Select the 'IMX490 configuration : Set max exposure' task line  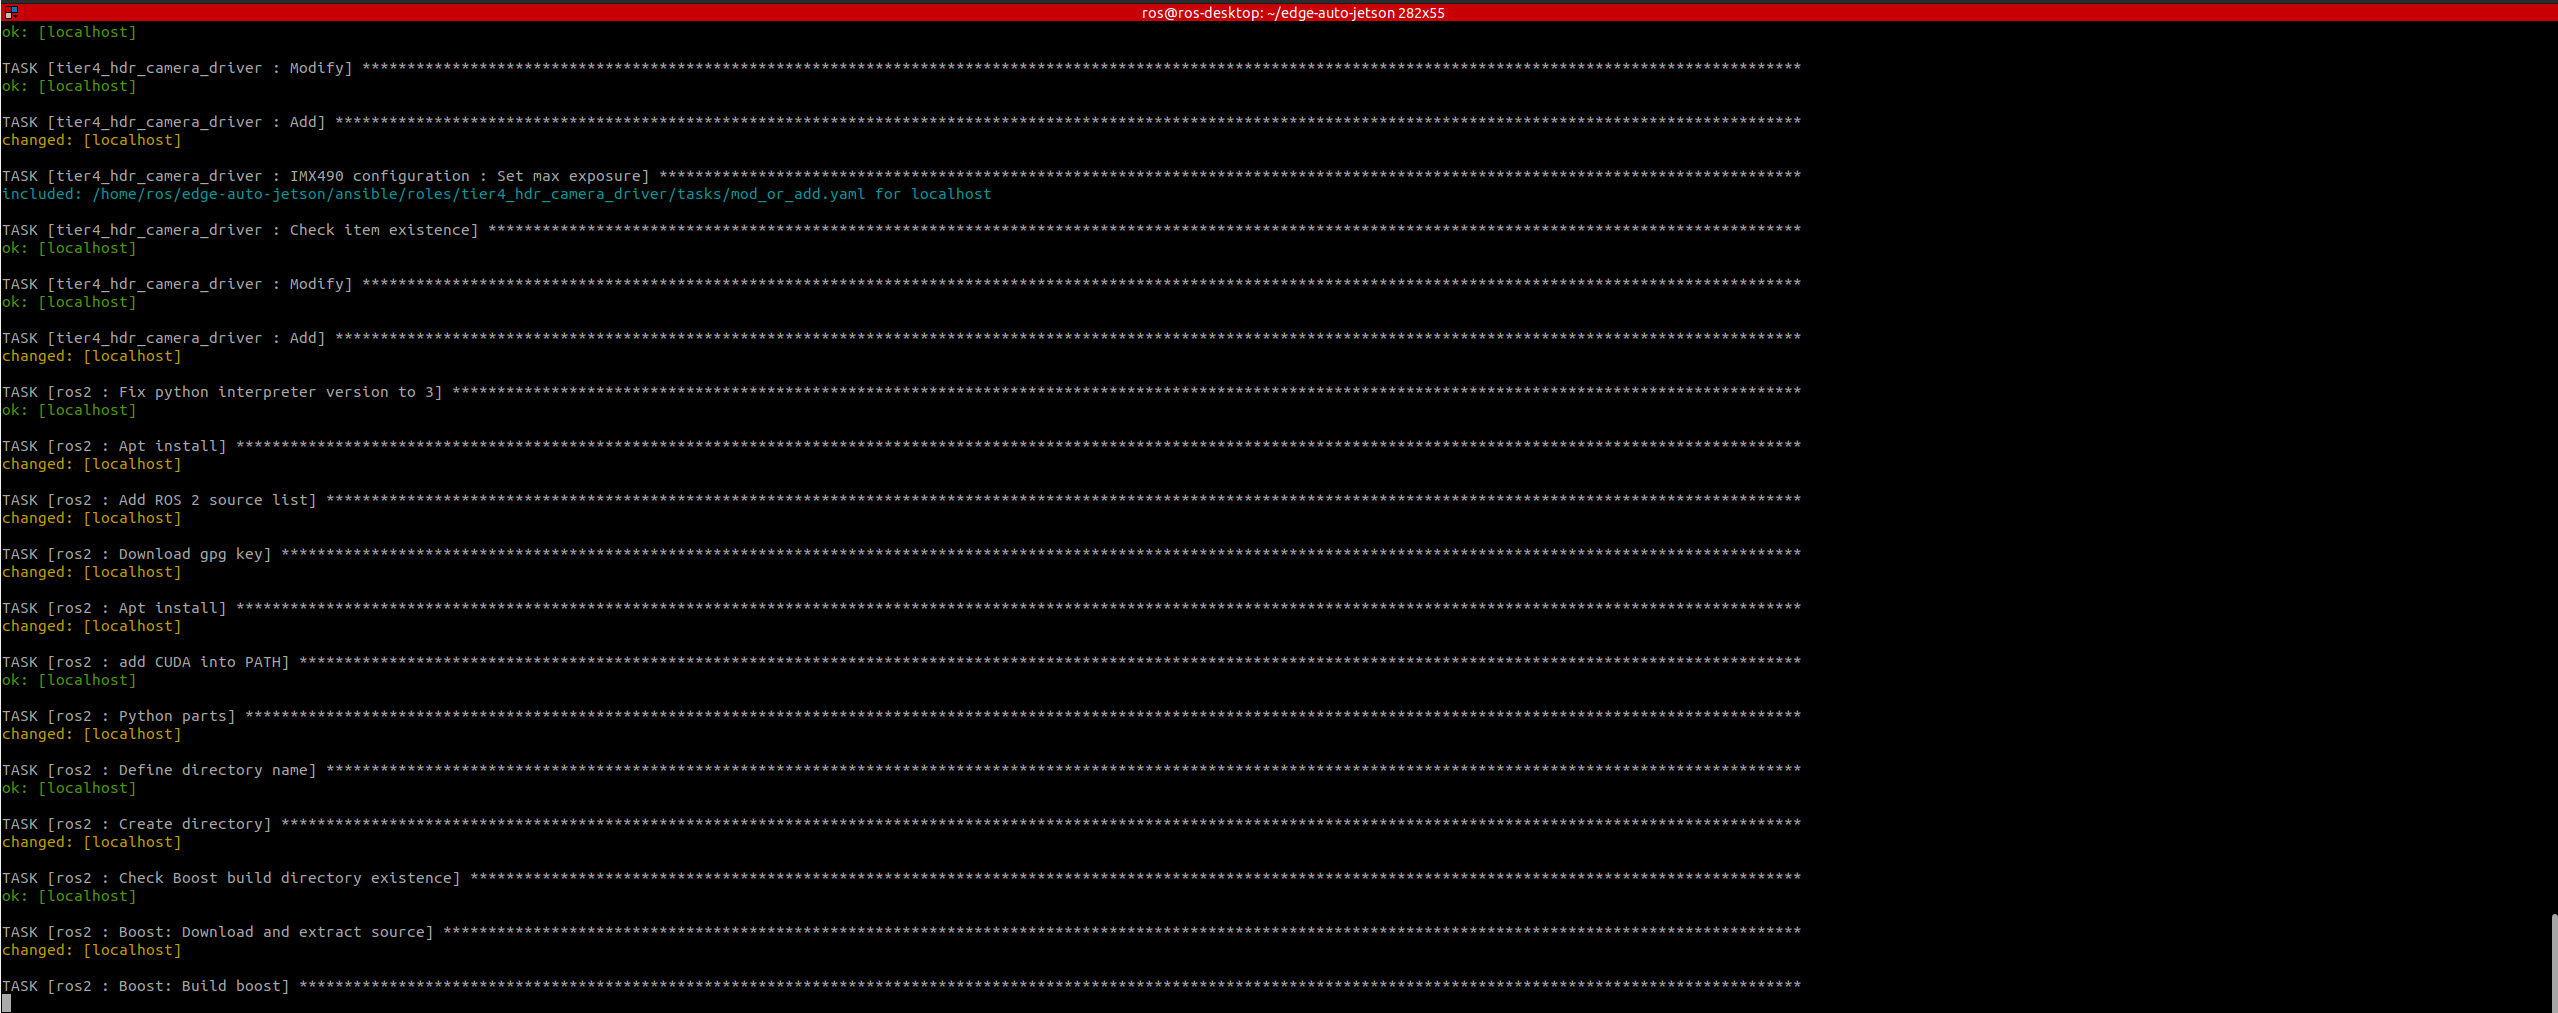pyautogui.click(x=901, y=176)
